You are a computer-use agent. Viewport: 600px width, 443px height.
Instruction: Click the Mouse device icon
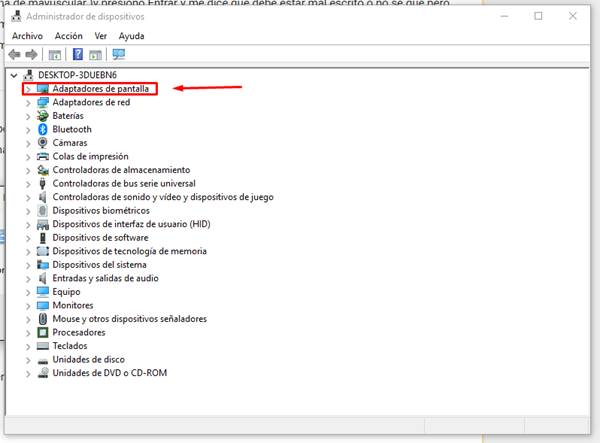point(42,319)
